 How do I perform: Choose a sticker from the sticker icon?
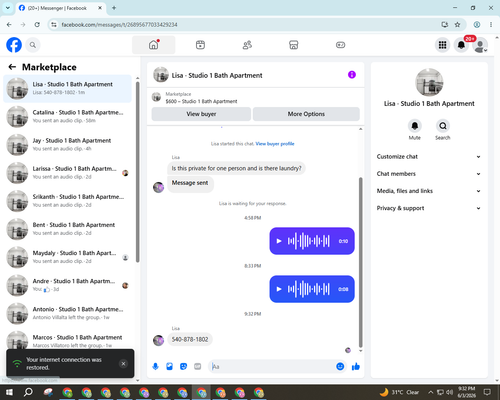point(183,367)
